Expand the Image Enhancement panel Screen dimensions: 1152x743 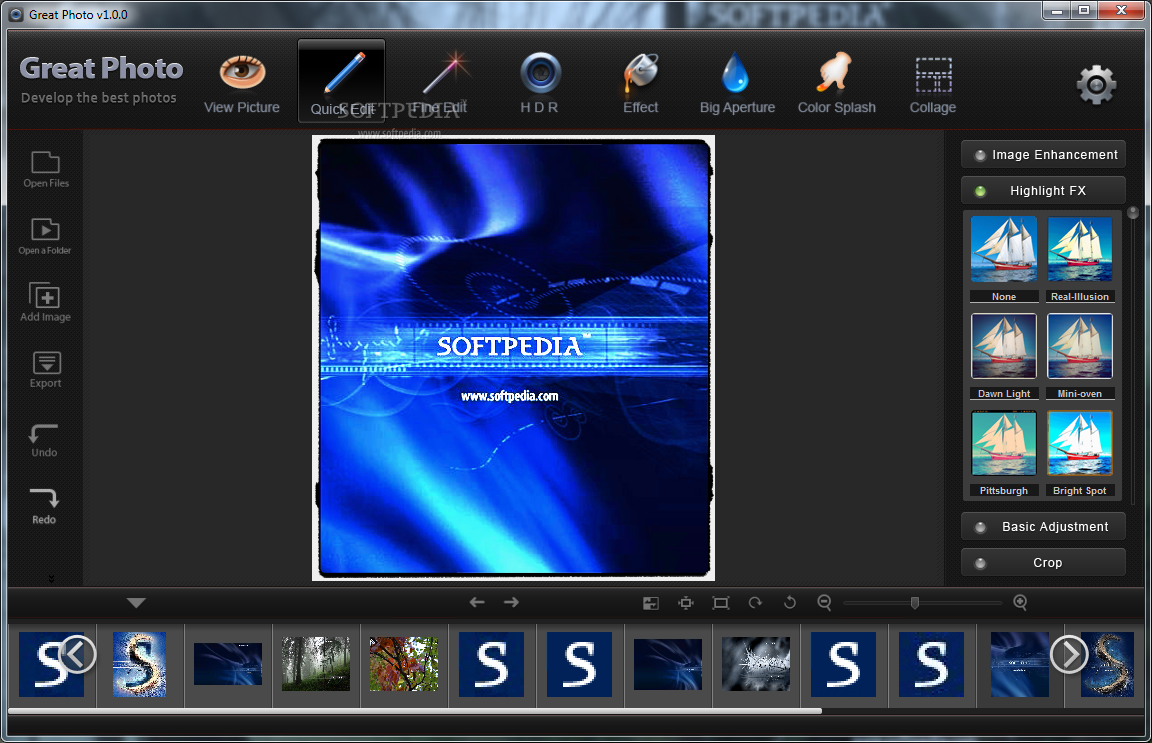pyautogui.click(x=1043, y=154)
